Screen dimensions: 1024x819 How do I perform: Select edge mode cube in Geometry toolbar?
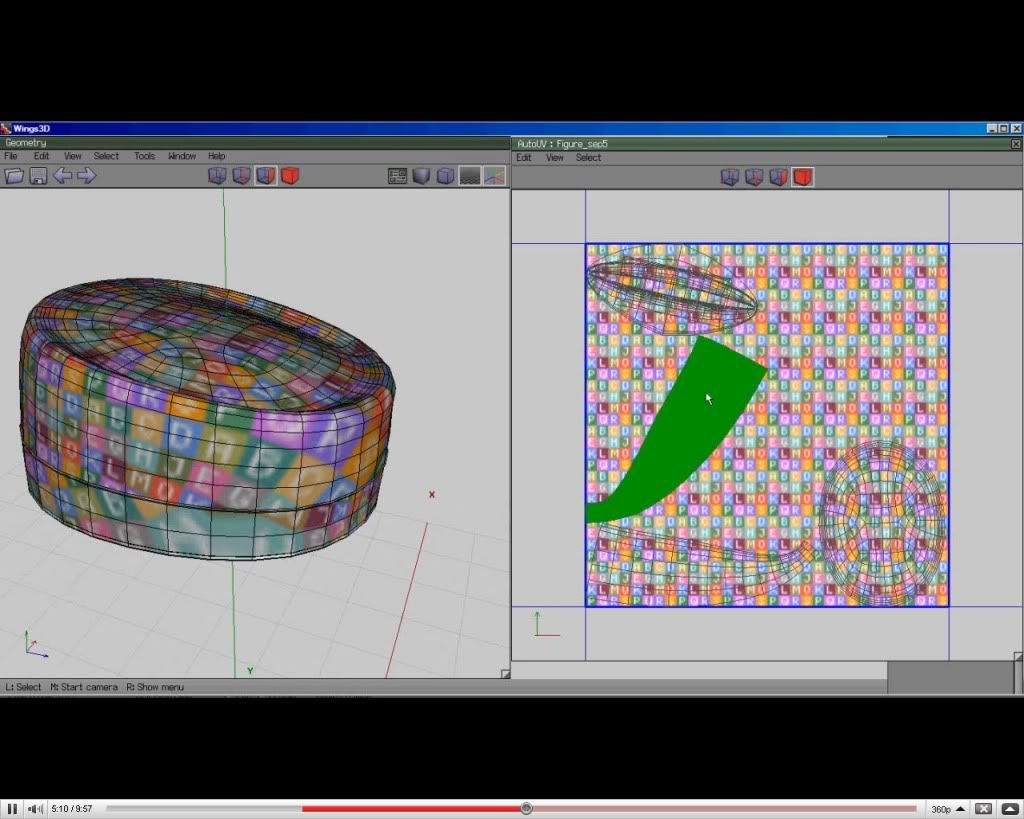point(241,176)
